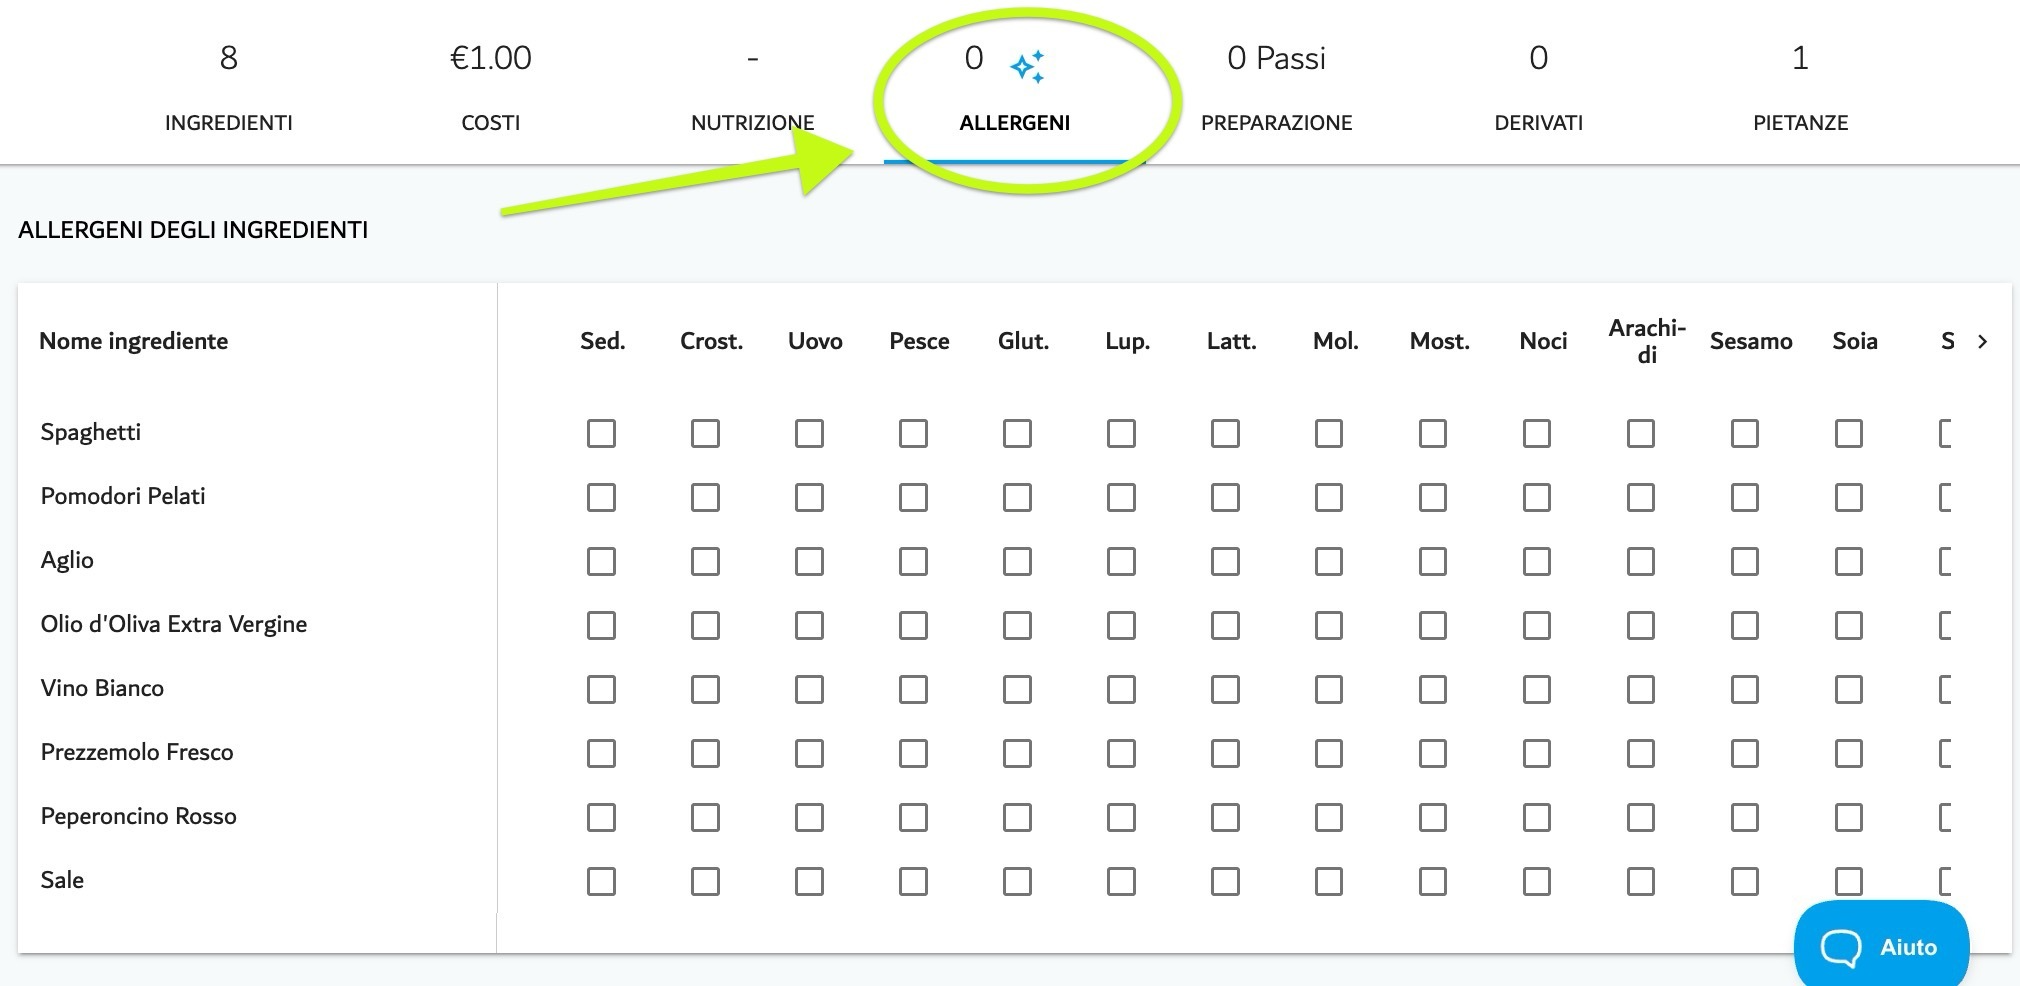The width and height of the screenshot is (2020, 986).
Task: Click the Nome ingrediente column header
Action: point(134,341)
